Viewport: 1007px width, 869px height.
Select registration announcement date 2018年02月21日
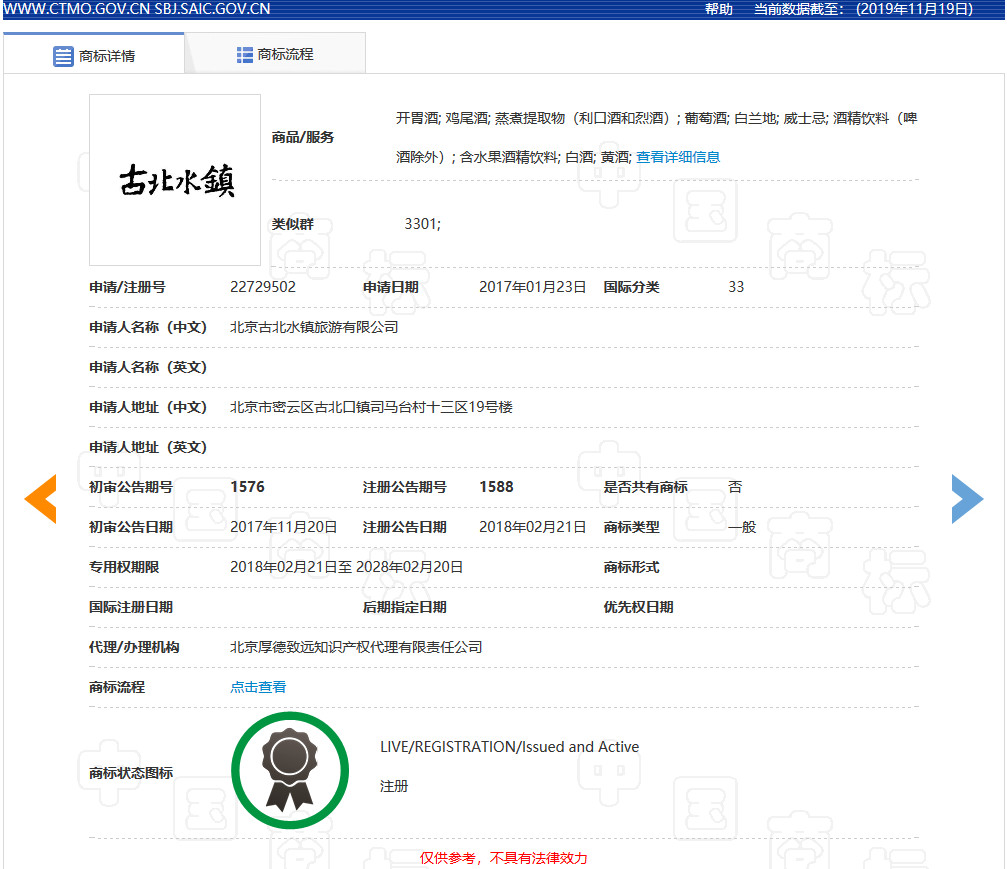[x=532, y=527]
